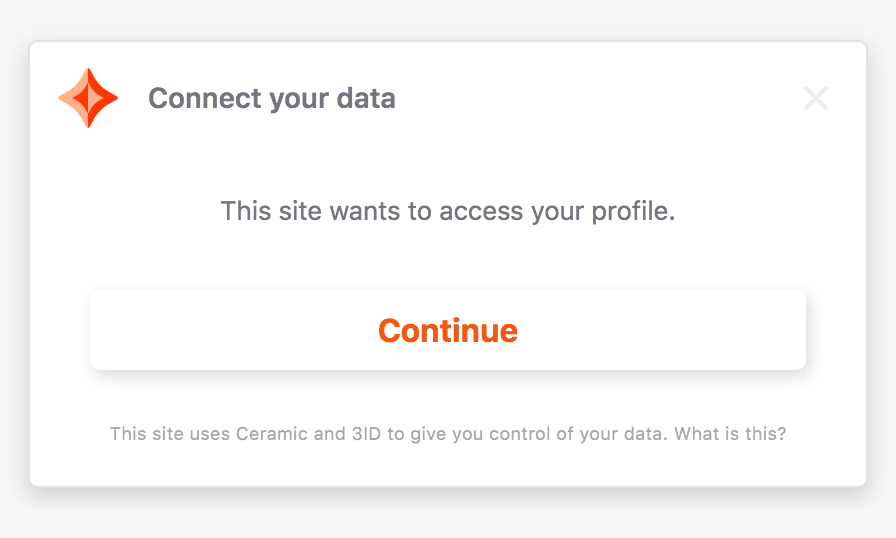The image size is (896, 538).
Task: Approve profile access via Continue
Action: (447, 330)
